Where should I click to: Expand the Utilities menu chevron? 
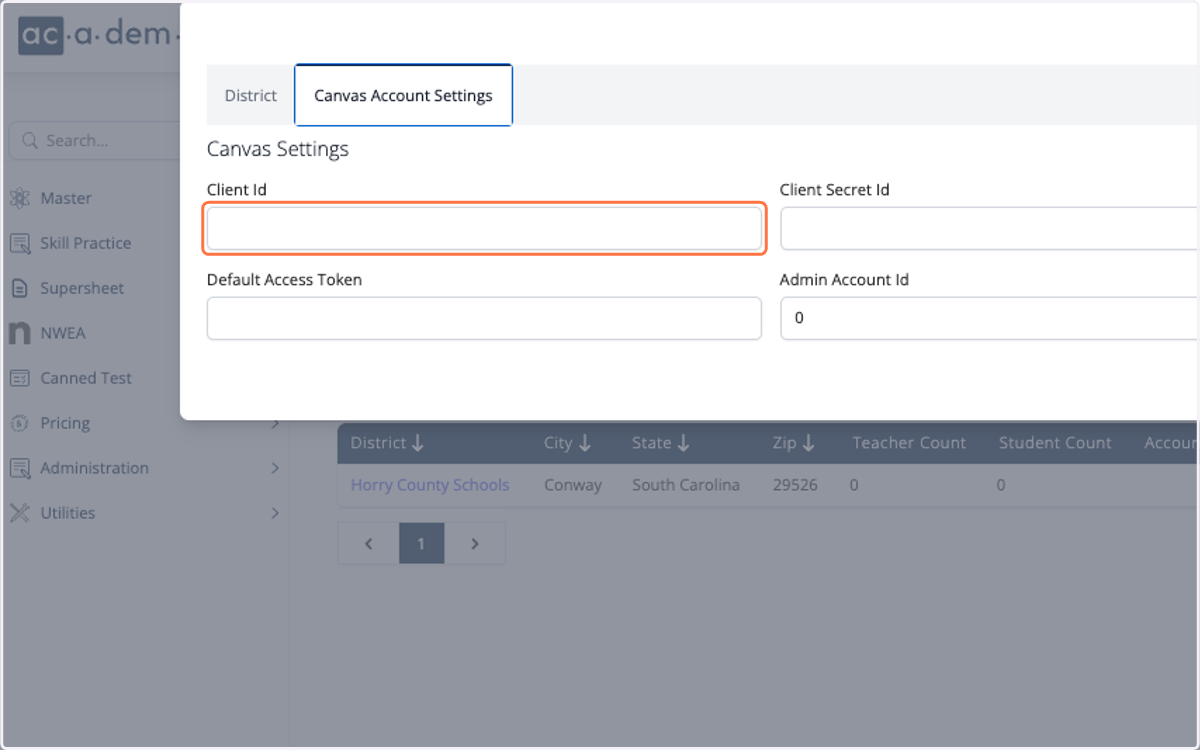click(275, 513)
